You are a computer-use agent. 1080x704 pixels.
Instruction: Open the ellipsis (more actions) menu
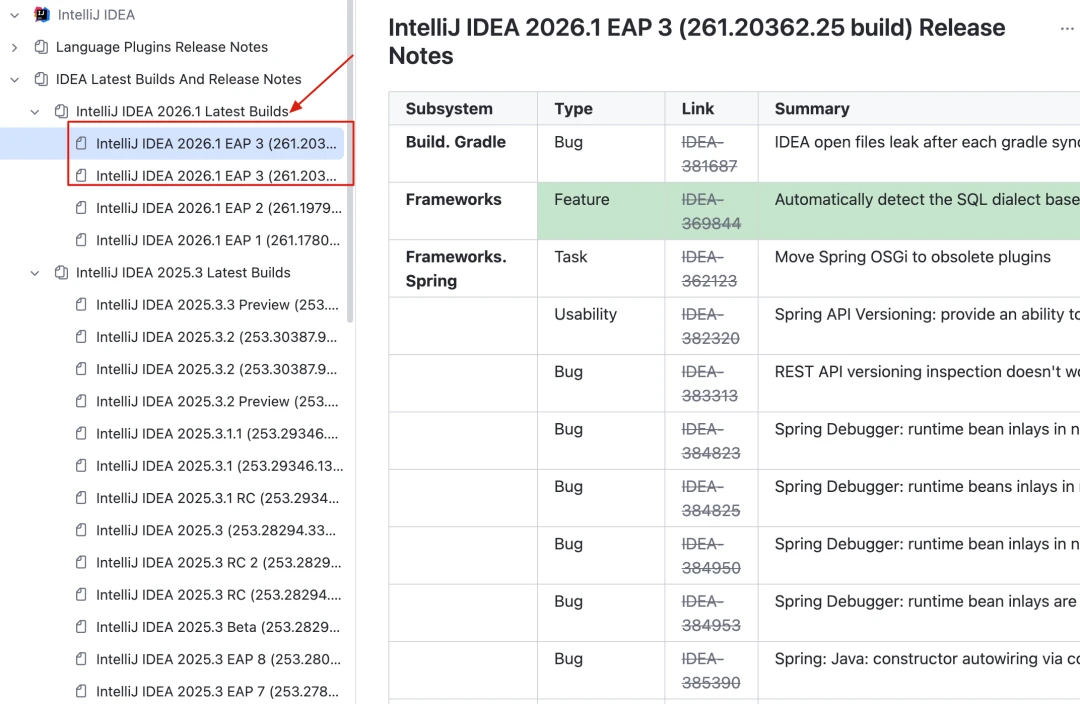[1065, 28]
